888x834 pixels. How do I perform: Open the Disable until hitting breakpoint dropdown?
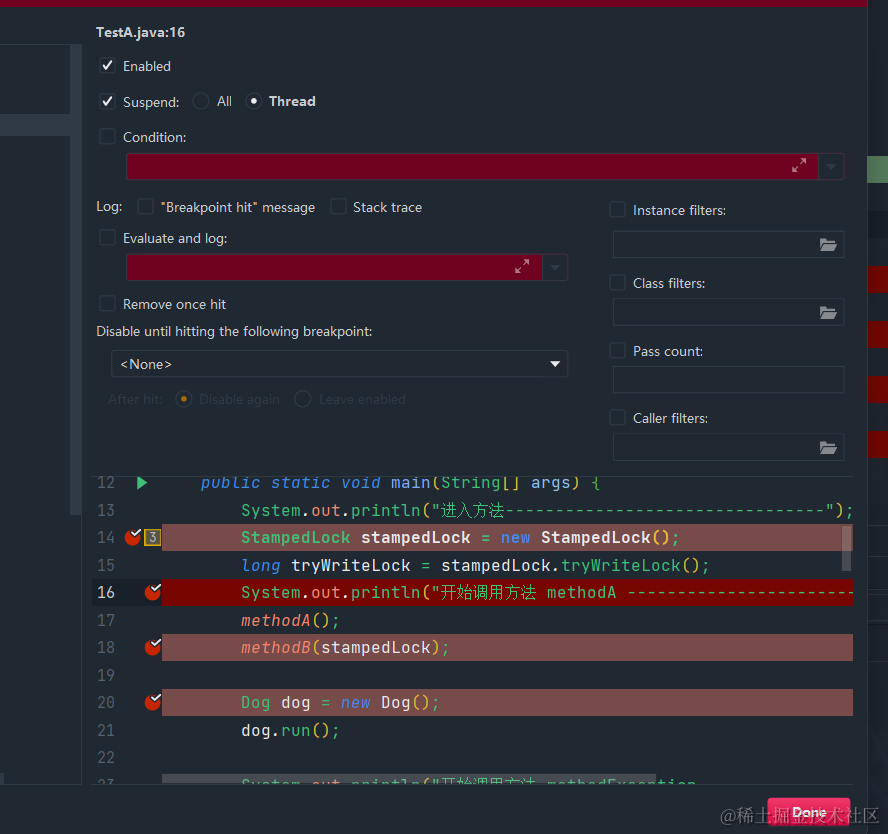(555, 364)
